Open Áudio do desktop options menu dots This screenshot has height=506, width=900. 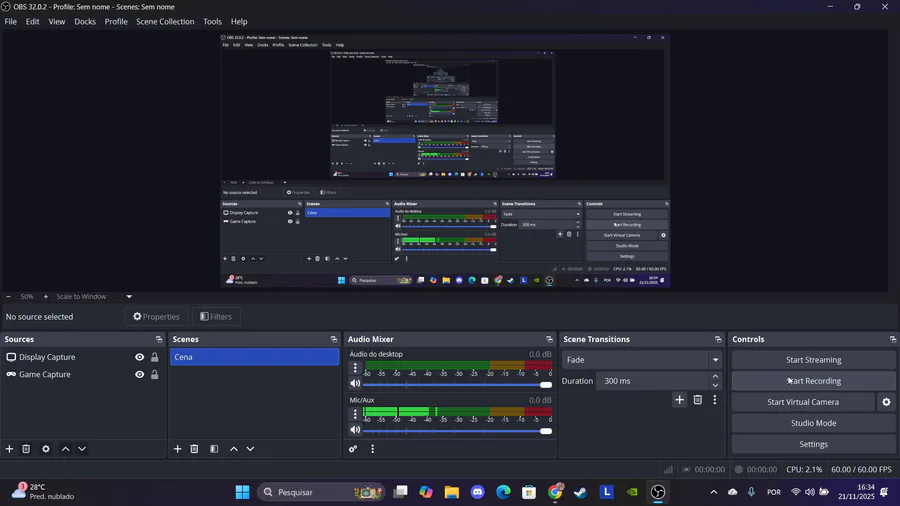coord(355,367)
